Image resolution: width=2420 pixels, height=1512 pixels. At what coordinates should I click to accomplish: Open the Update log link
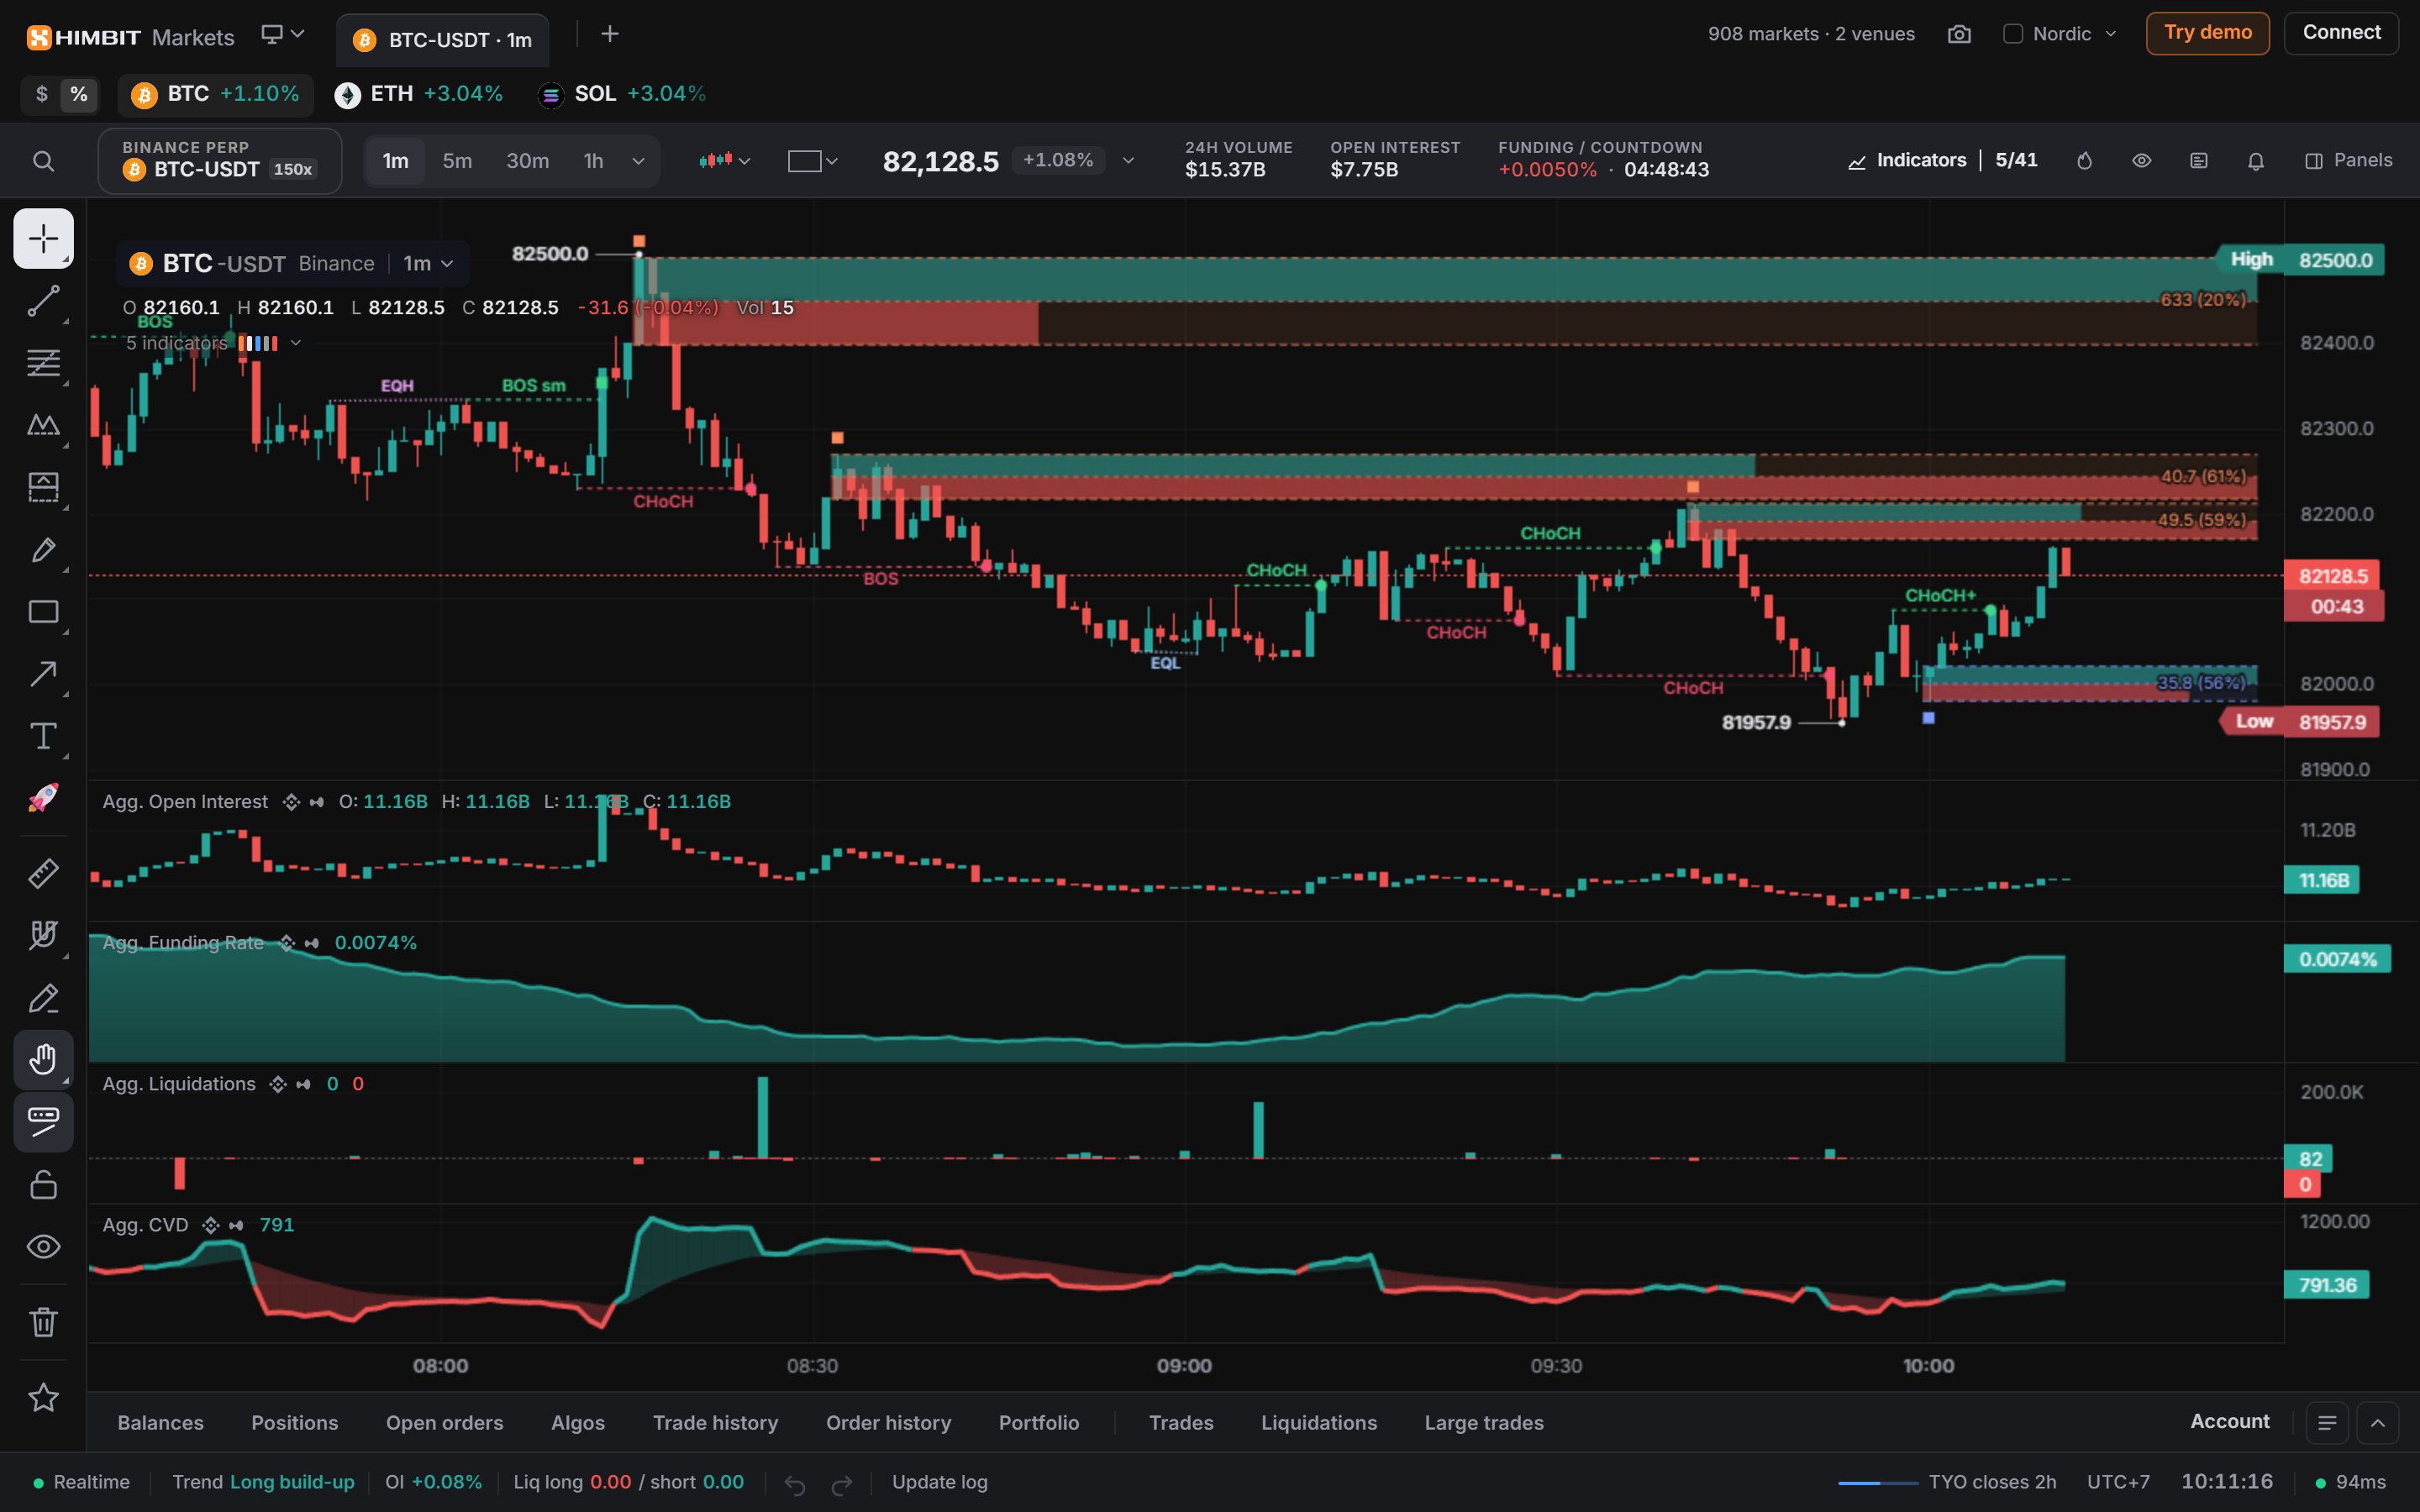point(939,1482)
